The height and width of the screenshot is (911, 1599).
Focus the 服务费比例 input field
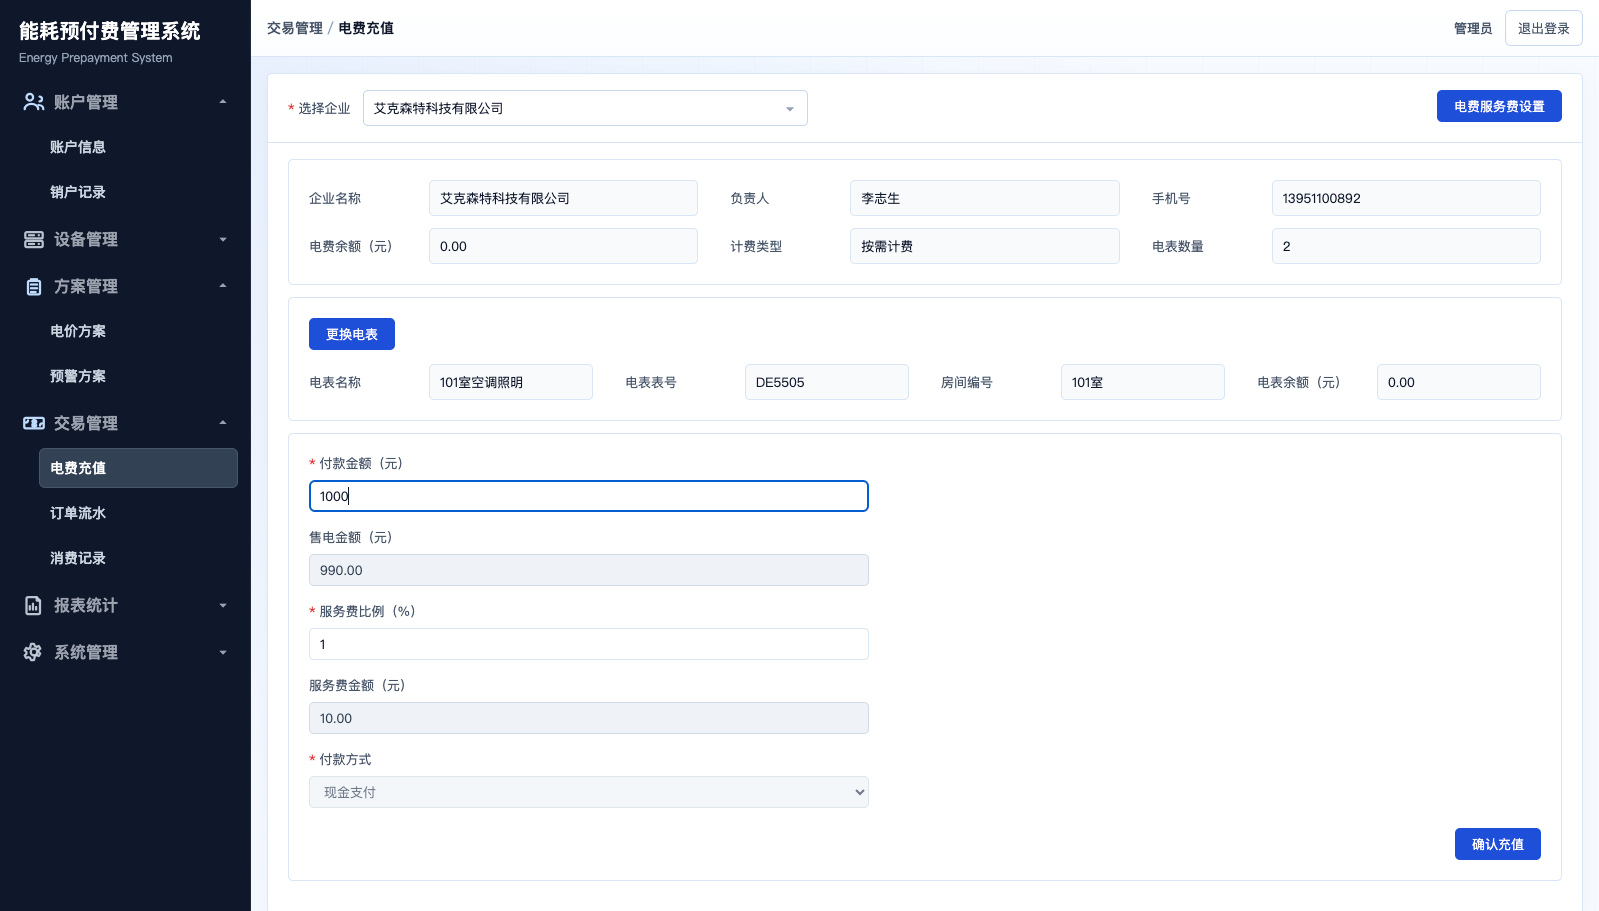[x=588, y=644]
